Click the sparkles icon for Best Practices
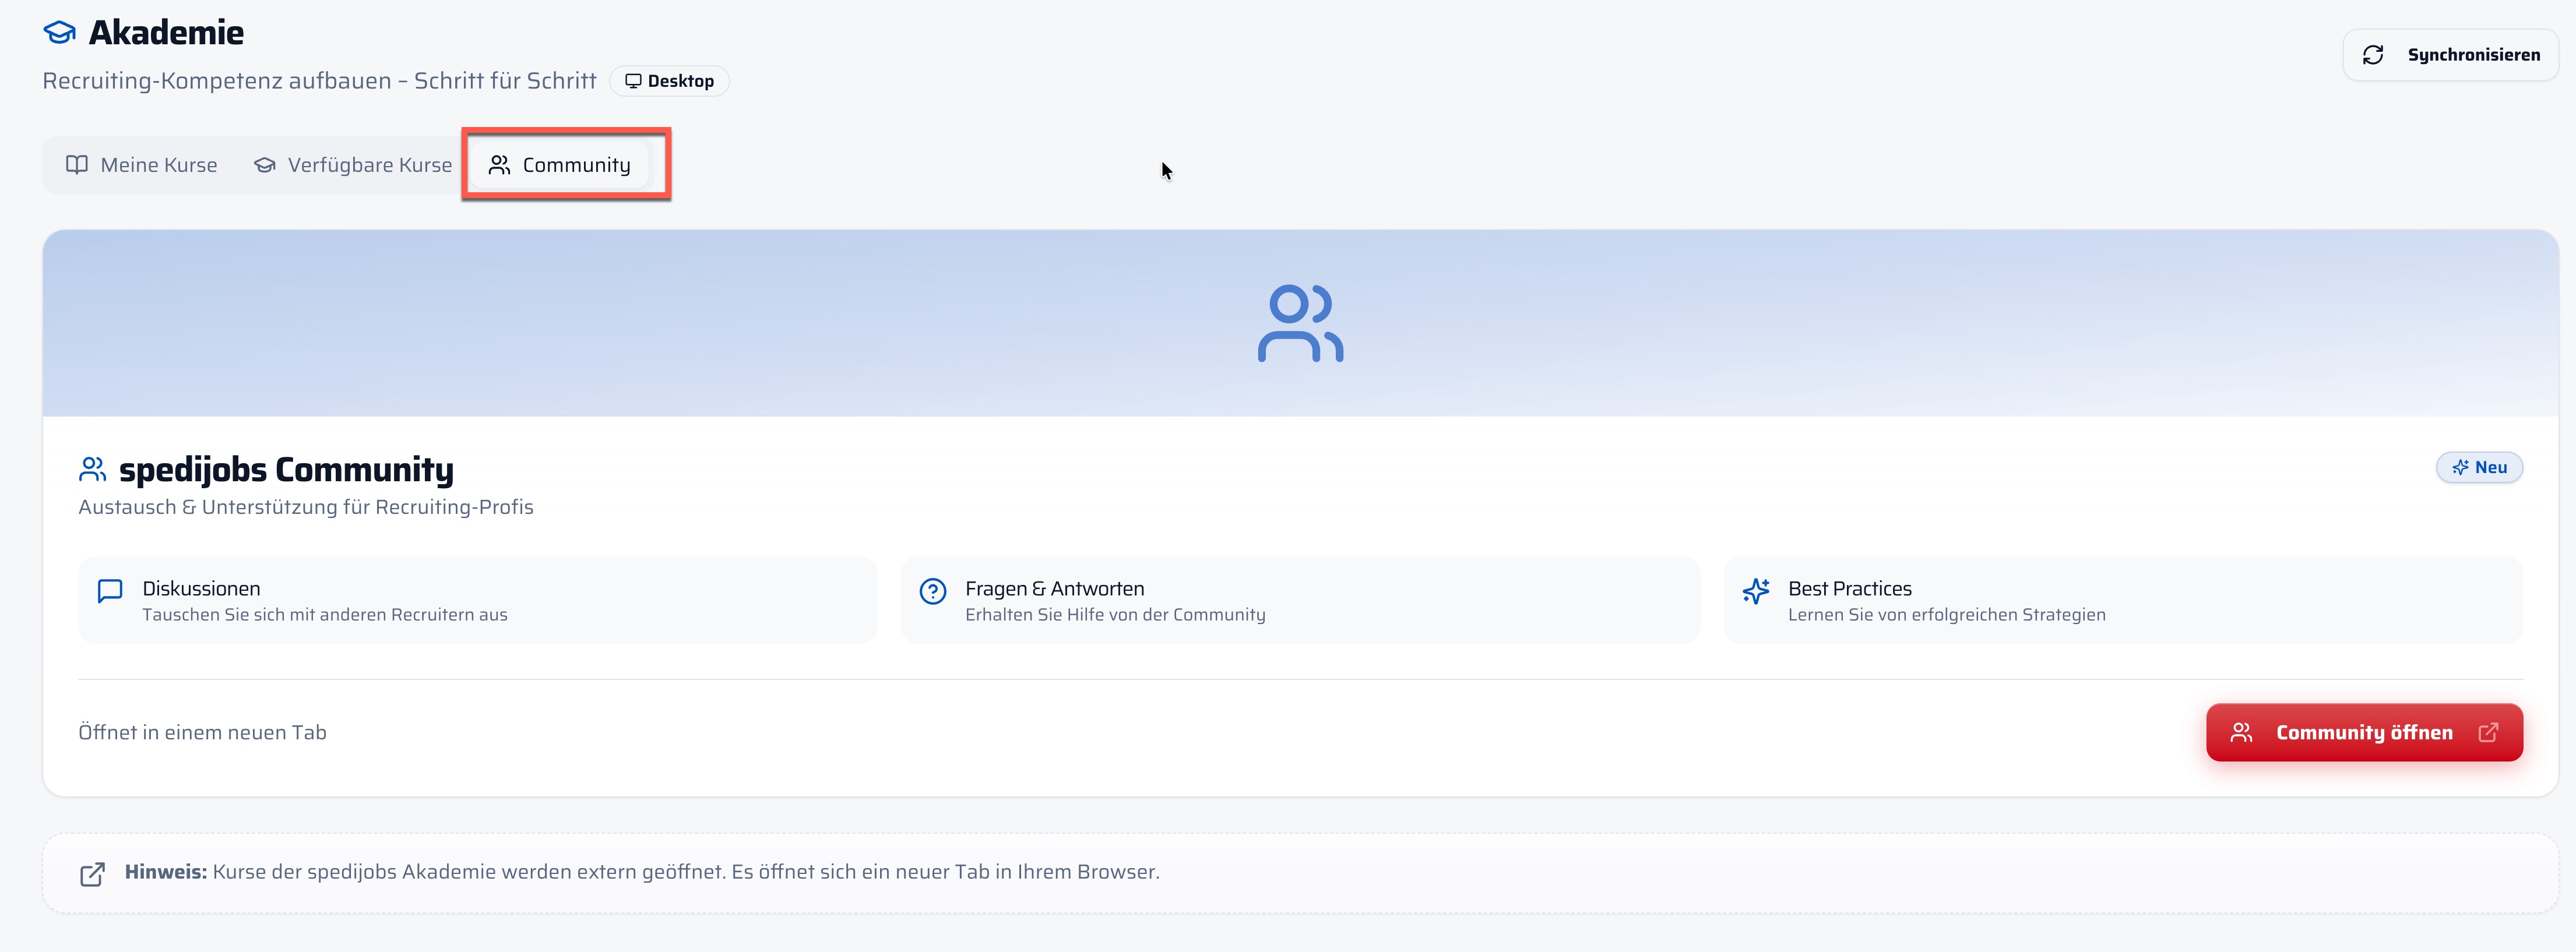2576x952 pixels. 1756,591
